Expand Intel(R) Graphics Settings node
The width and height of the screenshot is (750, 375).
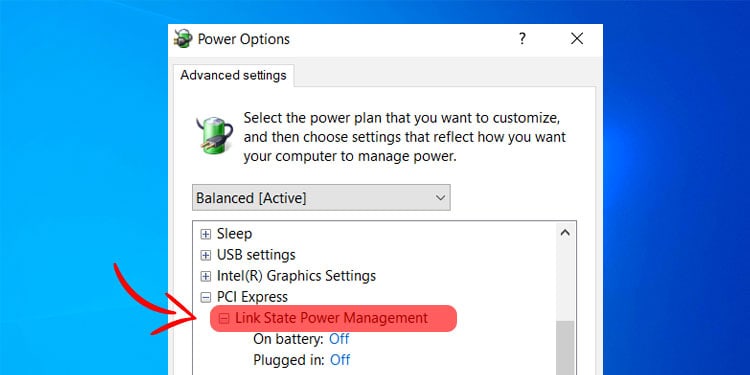point(206,276)
